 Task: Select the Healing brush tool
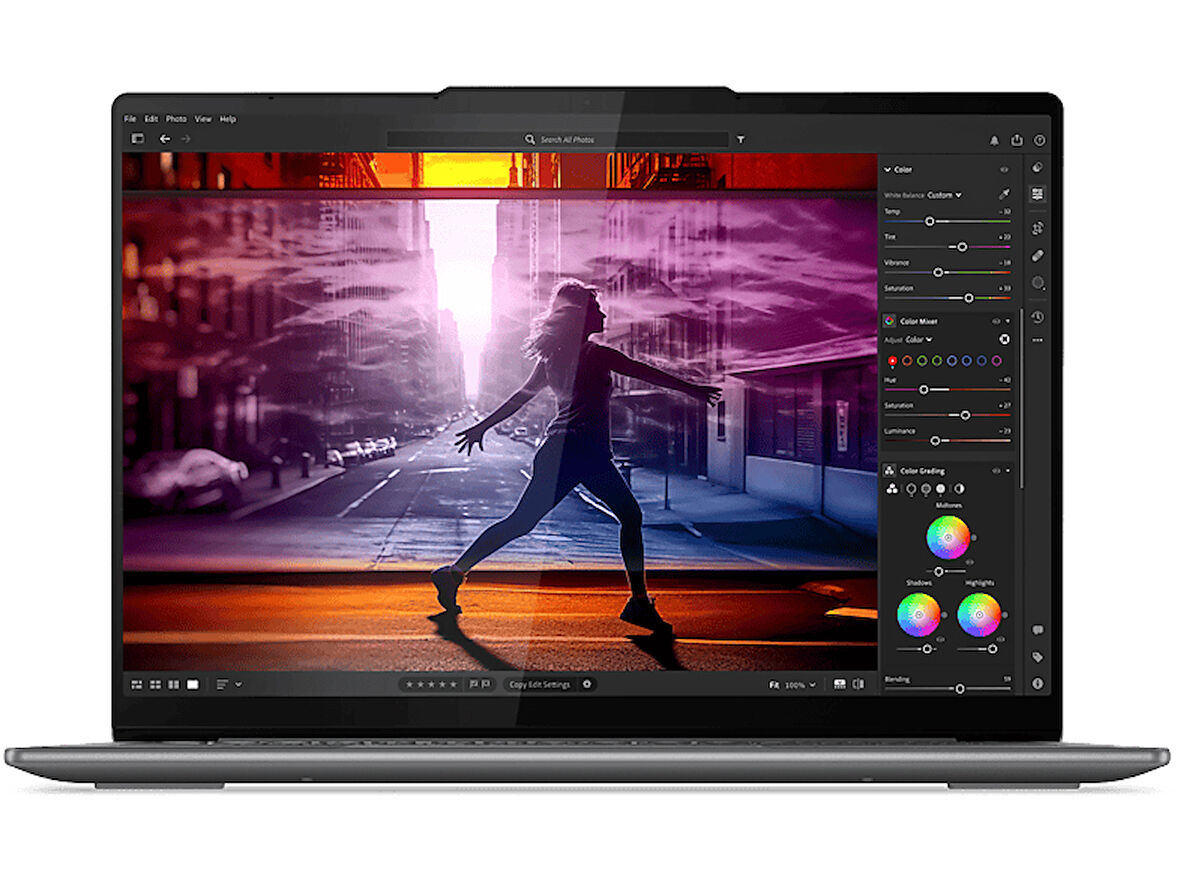point(1038,256)
